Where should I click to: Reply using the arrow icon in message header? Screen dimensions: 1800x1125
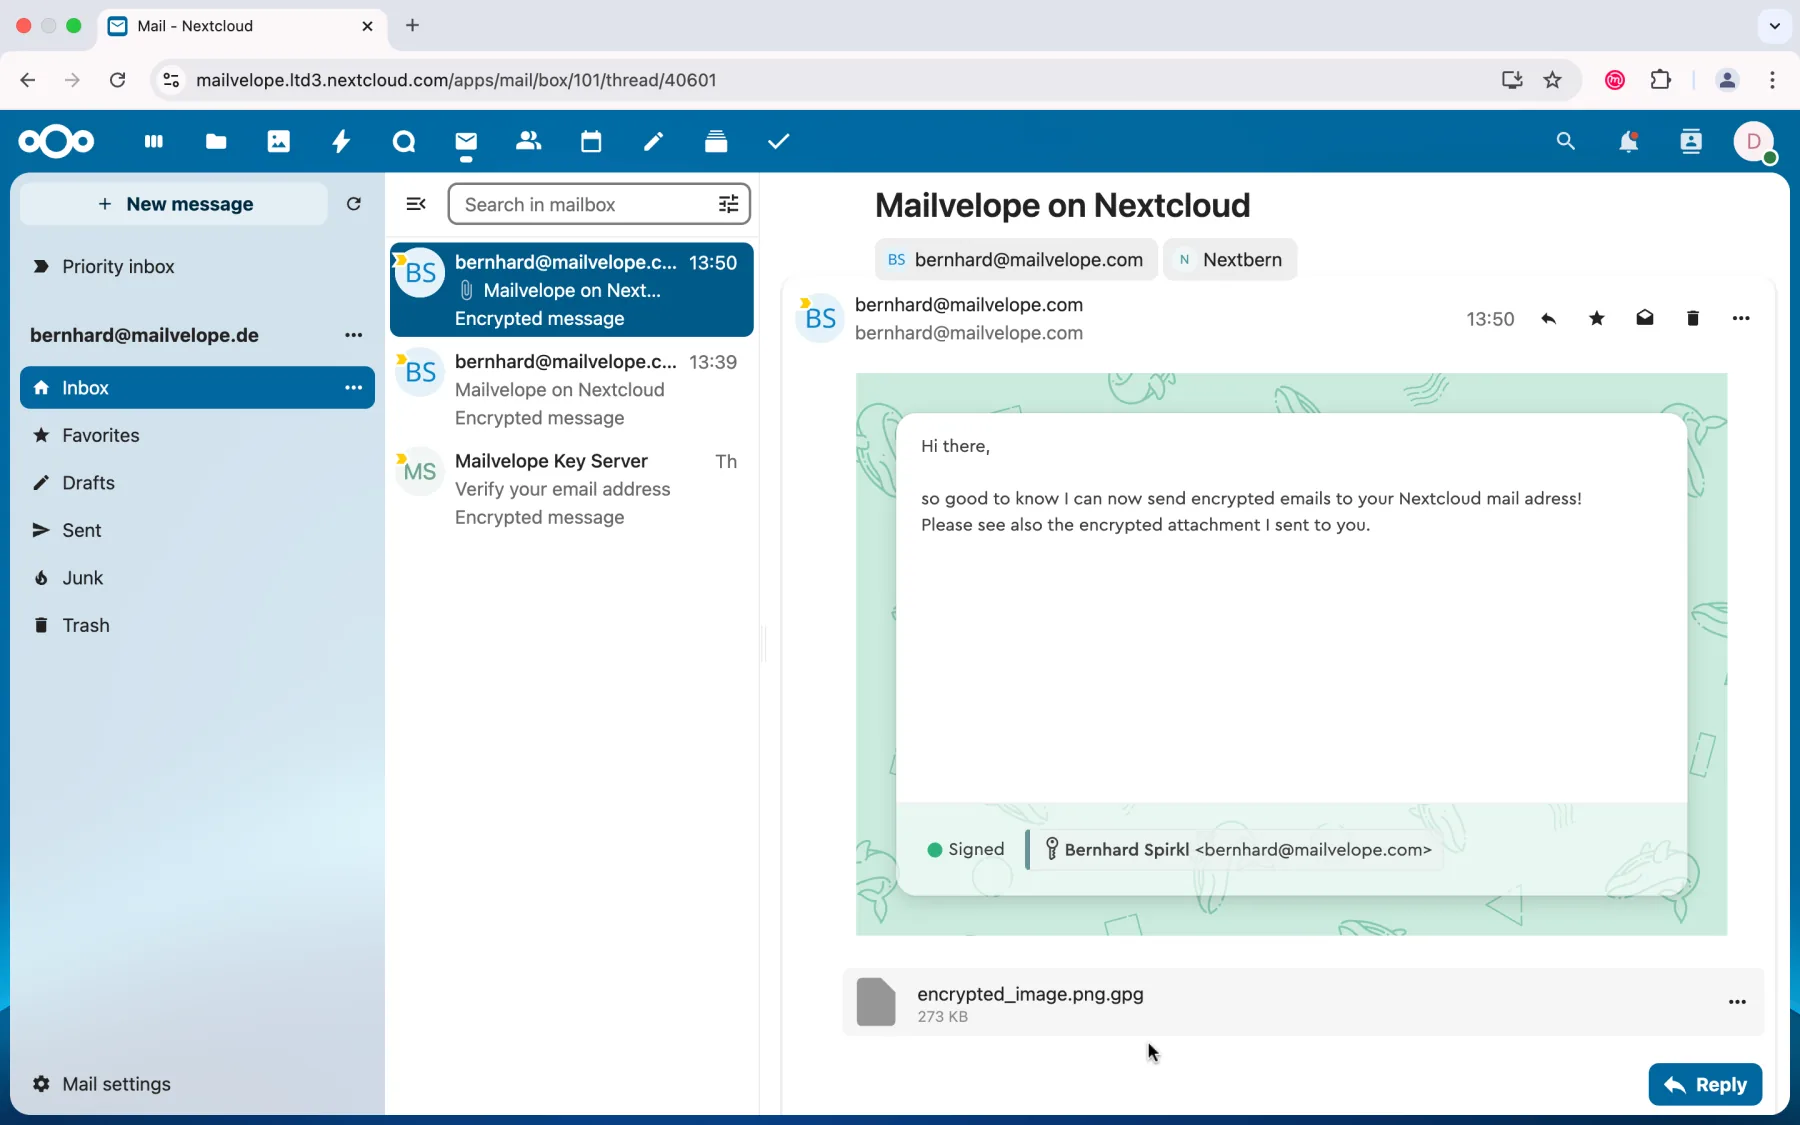(x=1549, y=320)
